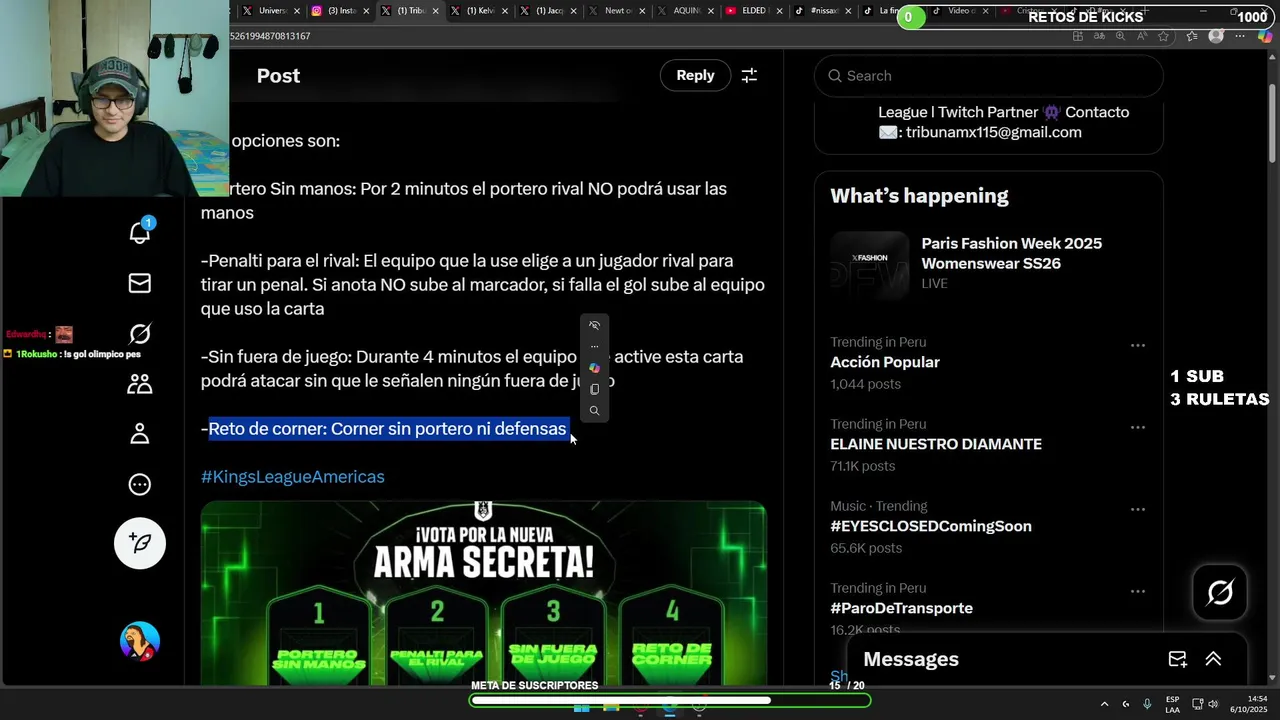Open more options for #ParoDeTransporte trend
The image size is (1280, 720).
pos(1137,591)
